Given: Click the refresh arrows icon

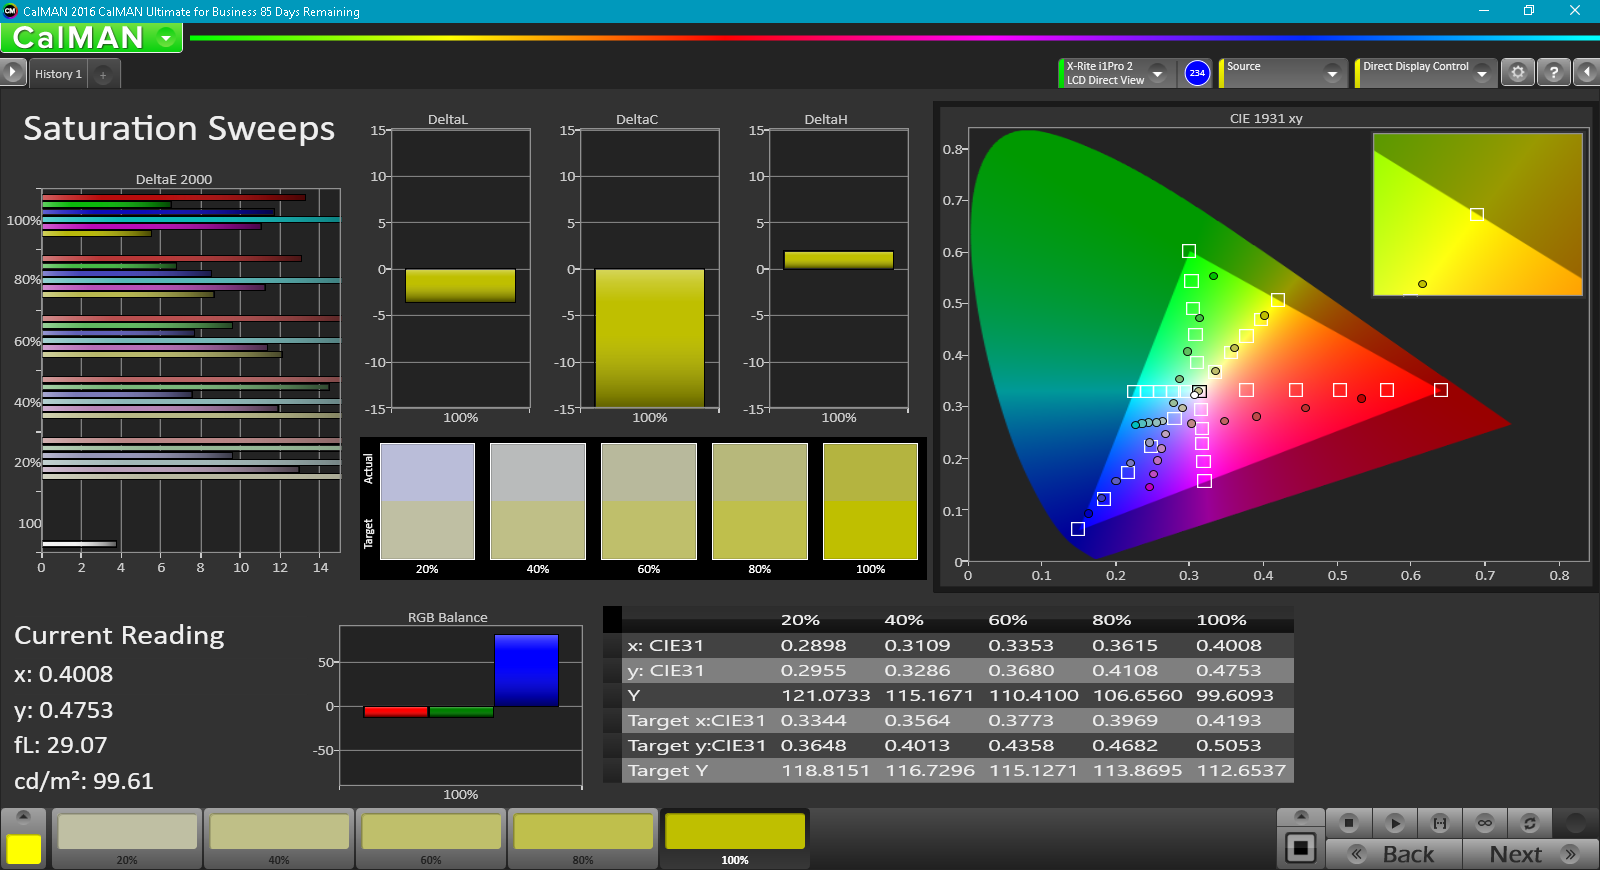Looking at the screenshot, I should pyautogui.click(x=1529, y=823).
